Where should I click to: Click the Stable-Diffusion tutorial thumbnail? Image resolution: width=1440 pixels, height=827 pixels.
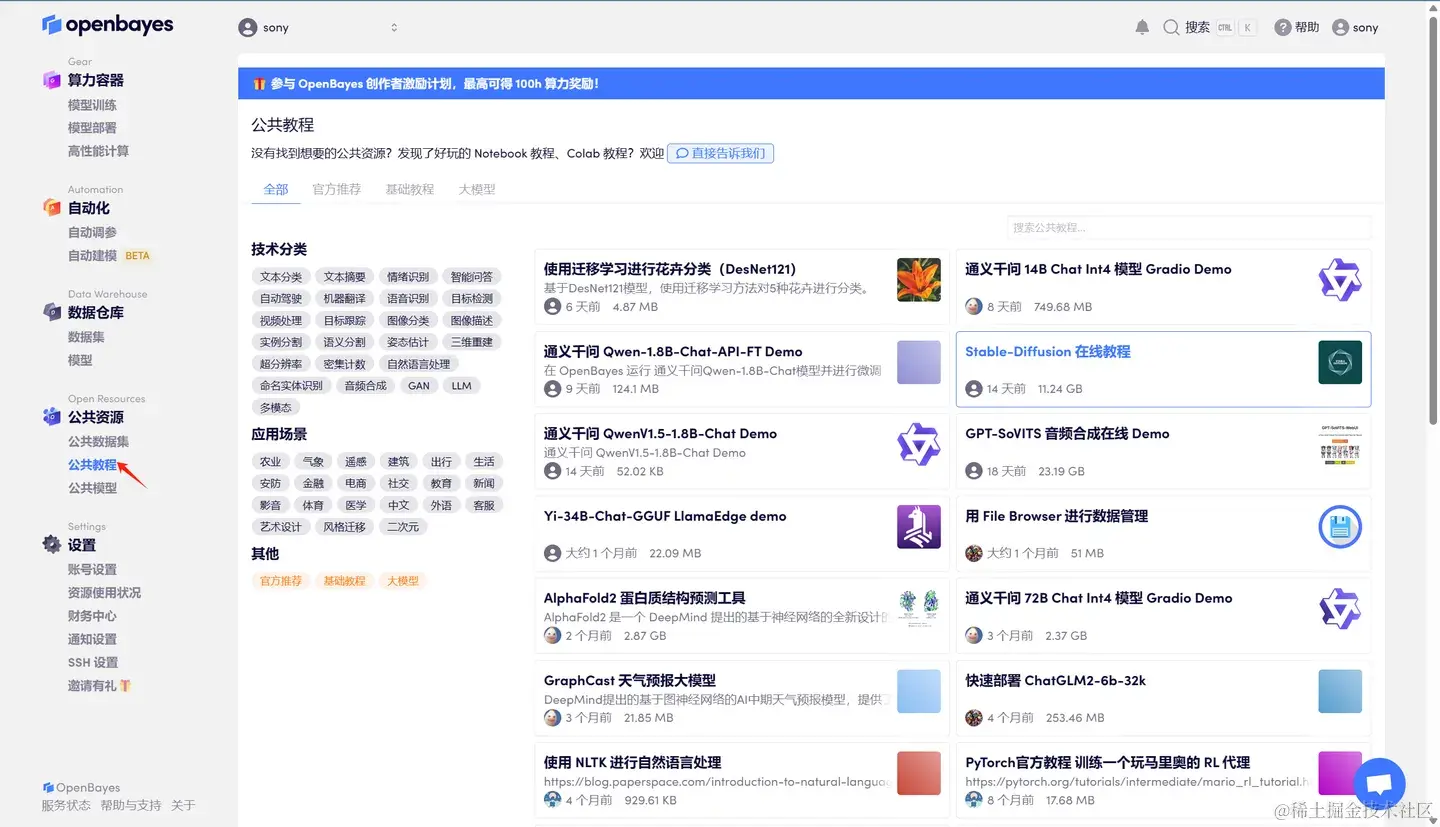1340,362
